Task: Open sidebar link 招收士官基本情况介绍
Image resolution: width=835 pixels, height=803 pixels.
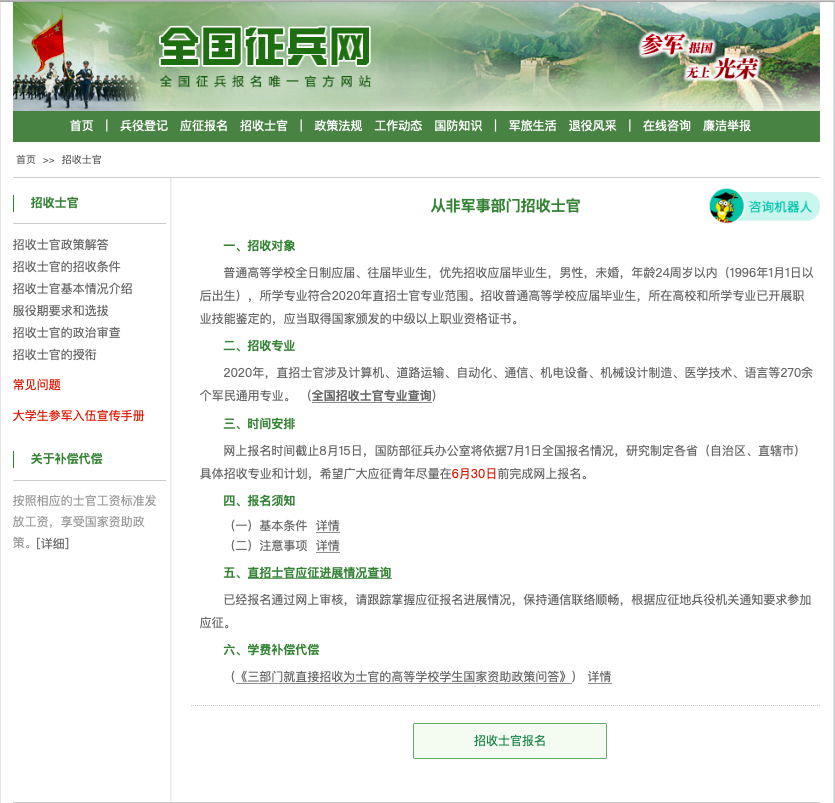Action: click(72, 289)
